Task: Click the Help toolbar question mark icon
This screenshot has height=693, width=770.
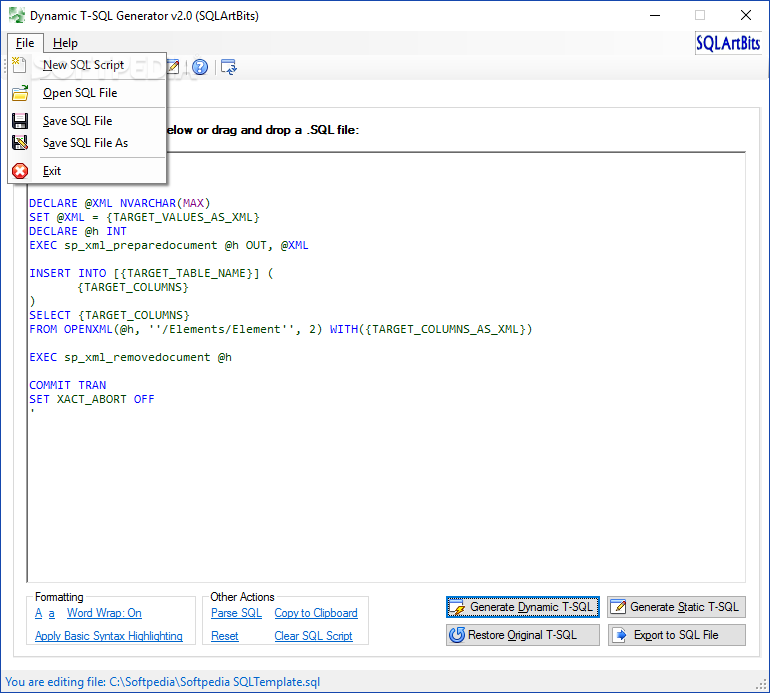Action: point(200,67)
